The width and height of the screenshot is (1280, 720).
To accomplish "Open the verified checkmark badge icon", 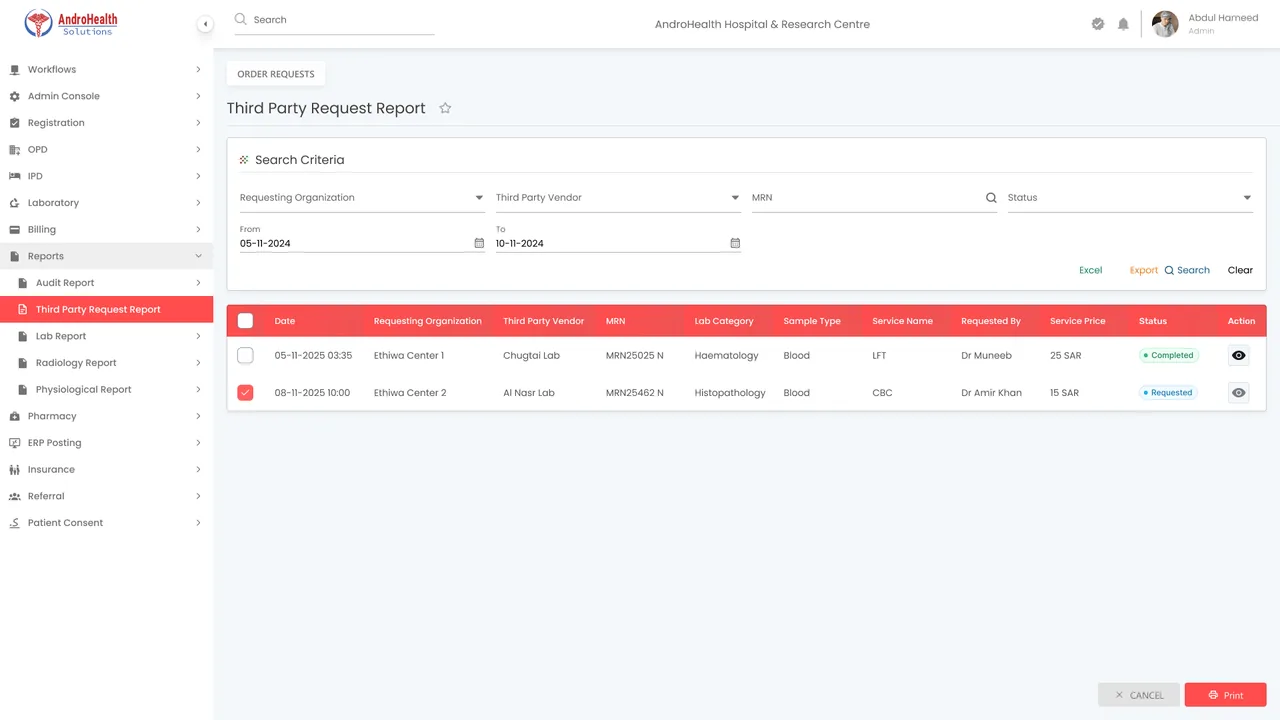I will click(1098, 24).
